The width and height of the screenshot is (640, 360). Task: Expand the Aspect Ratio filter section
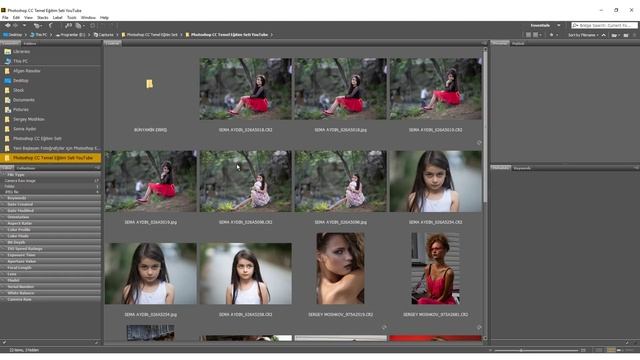(51, 223)
